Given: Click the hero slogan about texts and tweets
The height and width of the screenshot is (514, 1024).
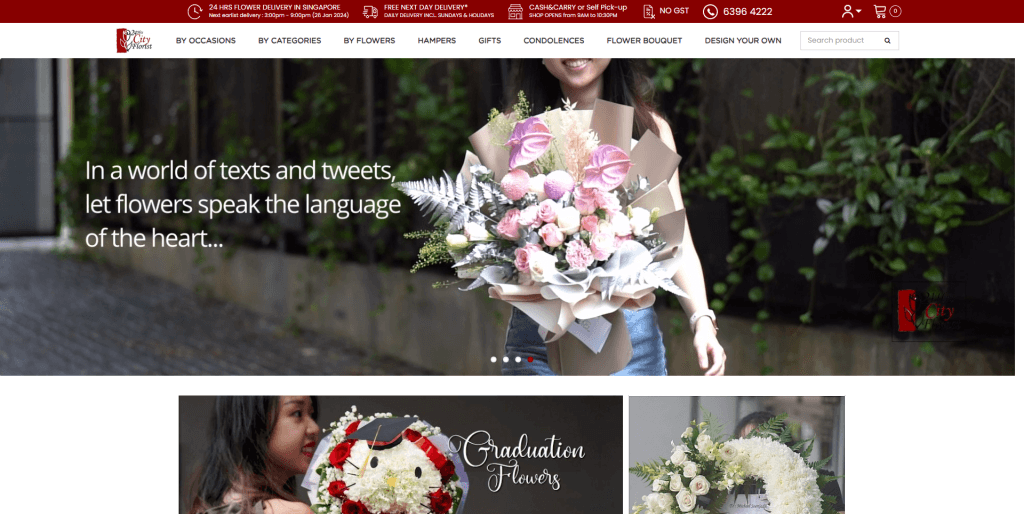Looking at the screenshot, I should [x=242, y=204].
